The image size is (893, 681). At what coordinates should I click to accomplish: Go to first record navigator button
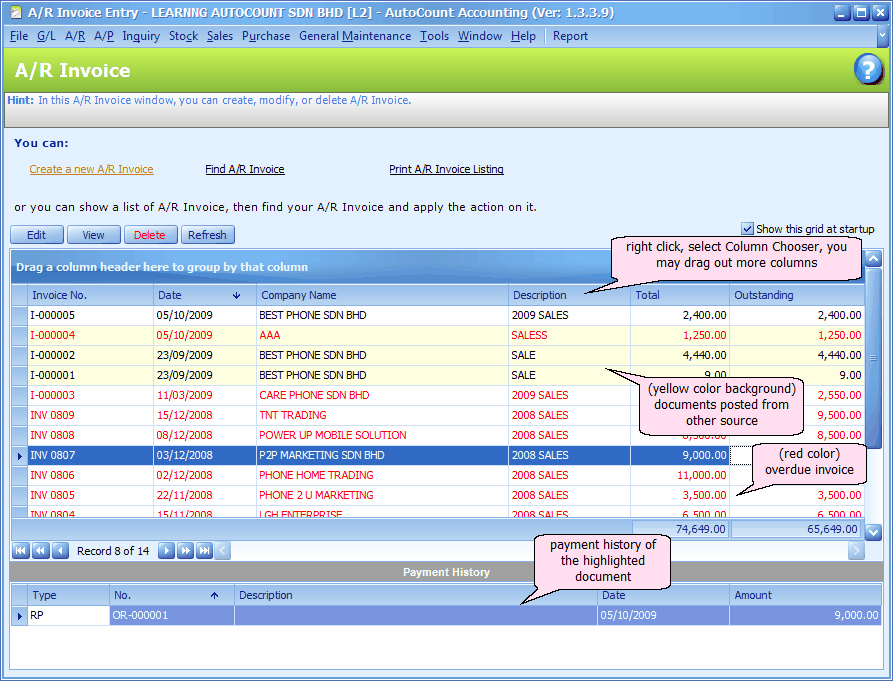click(x=21, y=551)
